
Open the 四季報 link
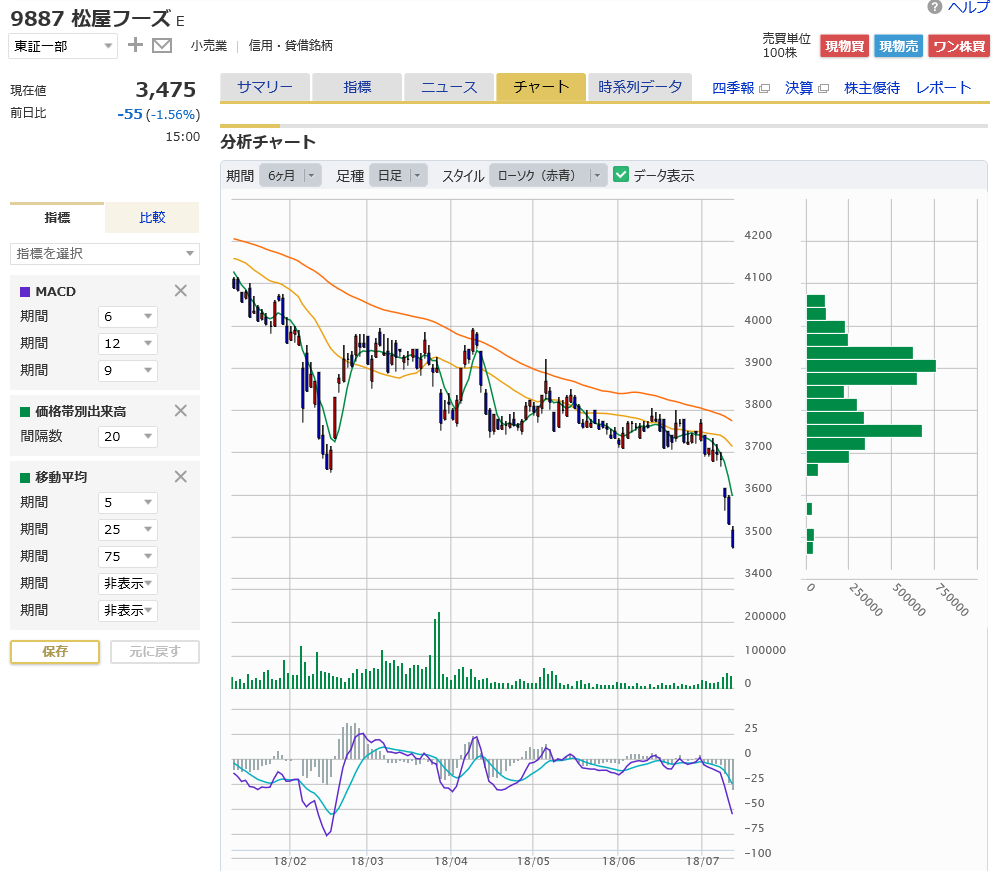point(733,88)
